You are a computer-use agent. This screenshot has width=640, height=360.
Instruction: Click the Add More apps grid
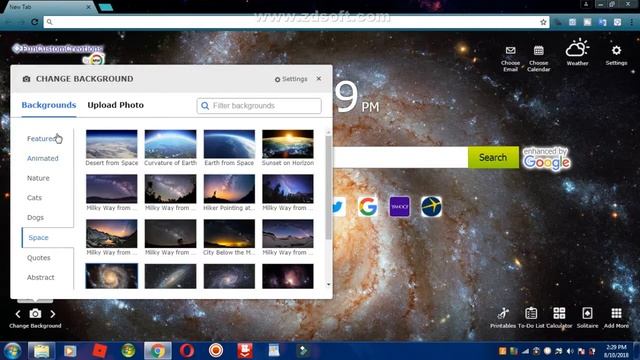(x=616, y=318)
